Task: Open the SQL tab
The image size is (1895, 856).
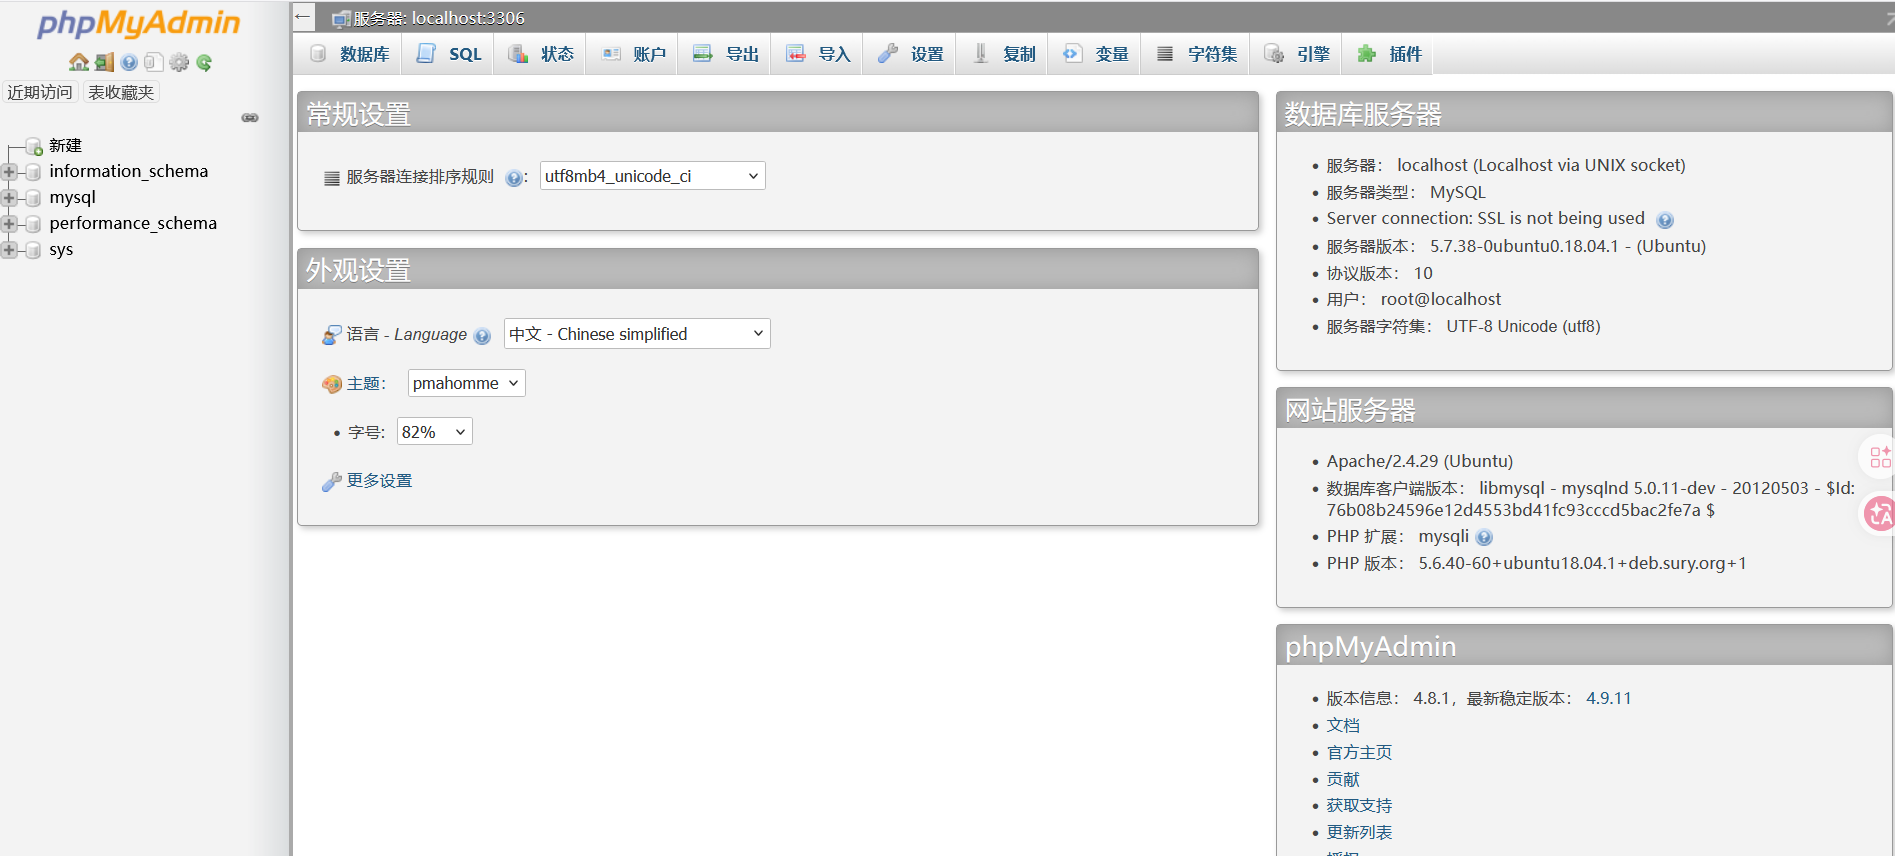Action: pyautogui.click(x=449, y=54)
